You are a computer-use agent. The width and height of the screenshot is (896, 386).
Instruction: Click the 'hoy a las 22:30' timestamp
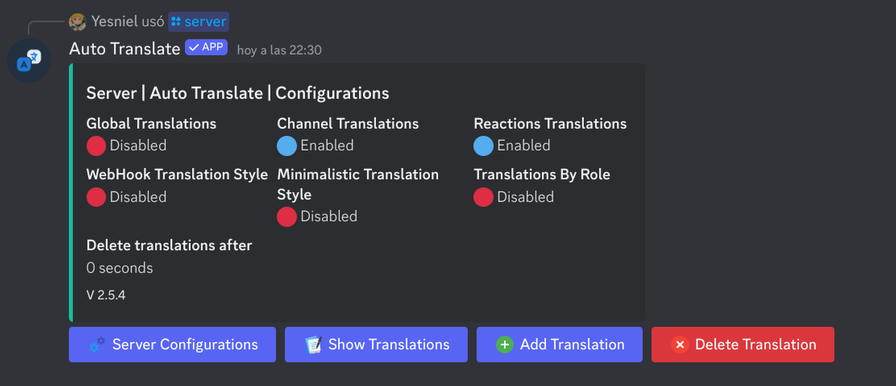279,50
